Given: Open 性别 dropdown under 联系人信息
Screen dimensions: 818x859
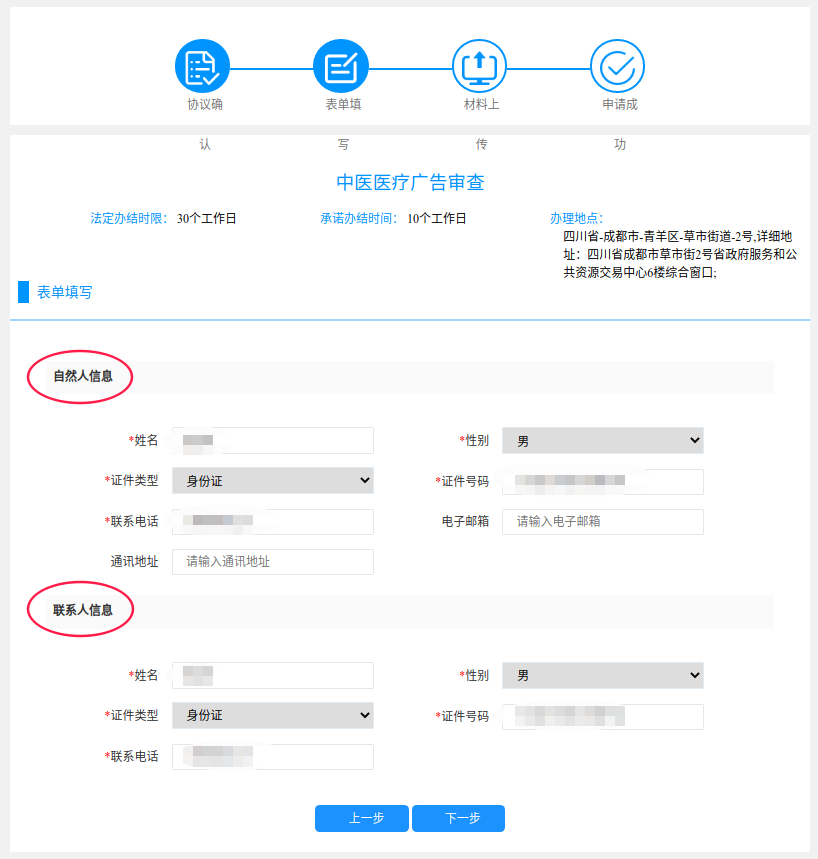Looking at the screenshot, I should point(602,676).
